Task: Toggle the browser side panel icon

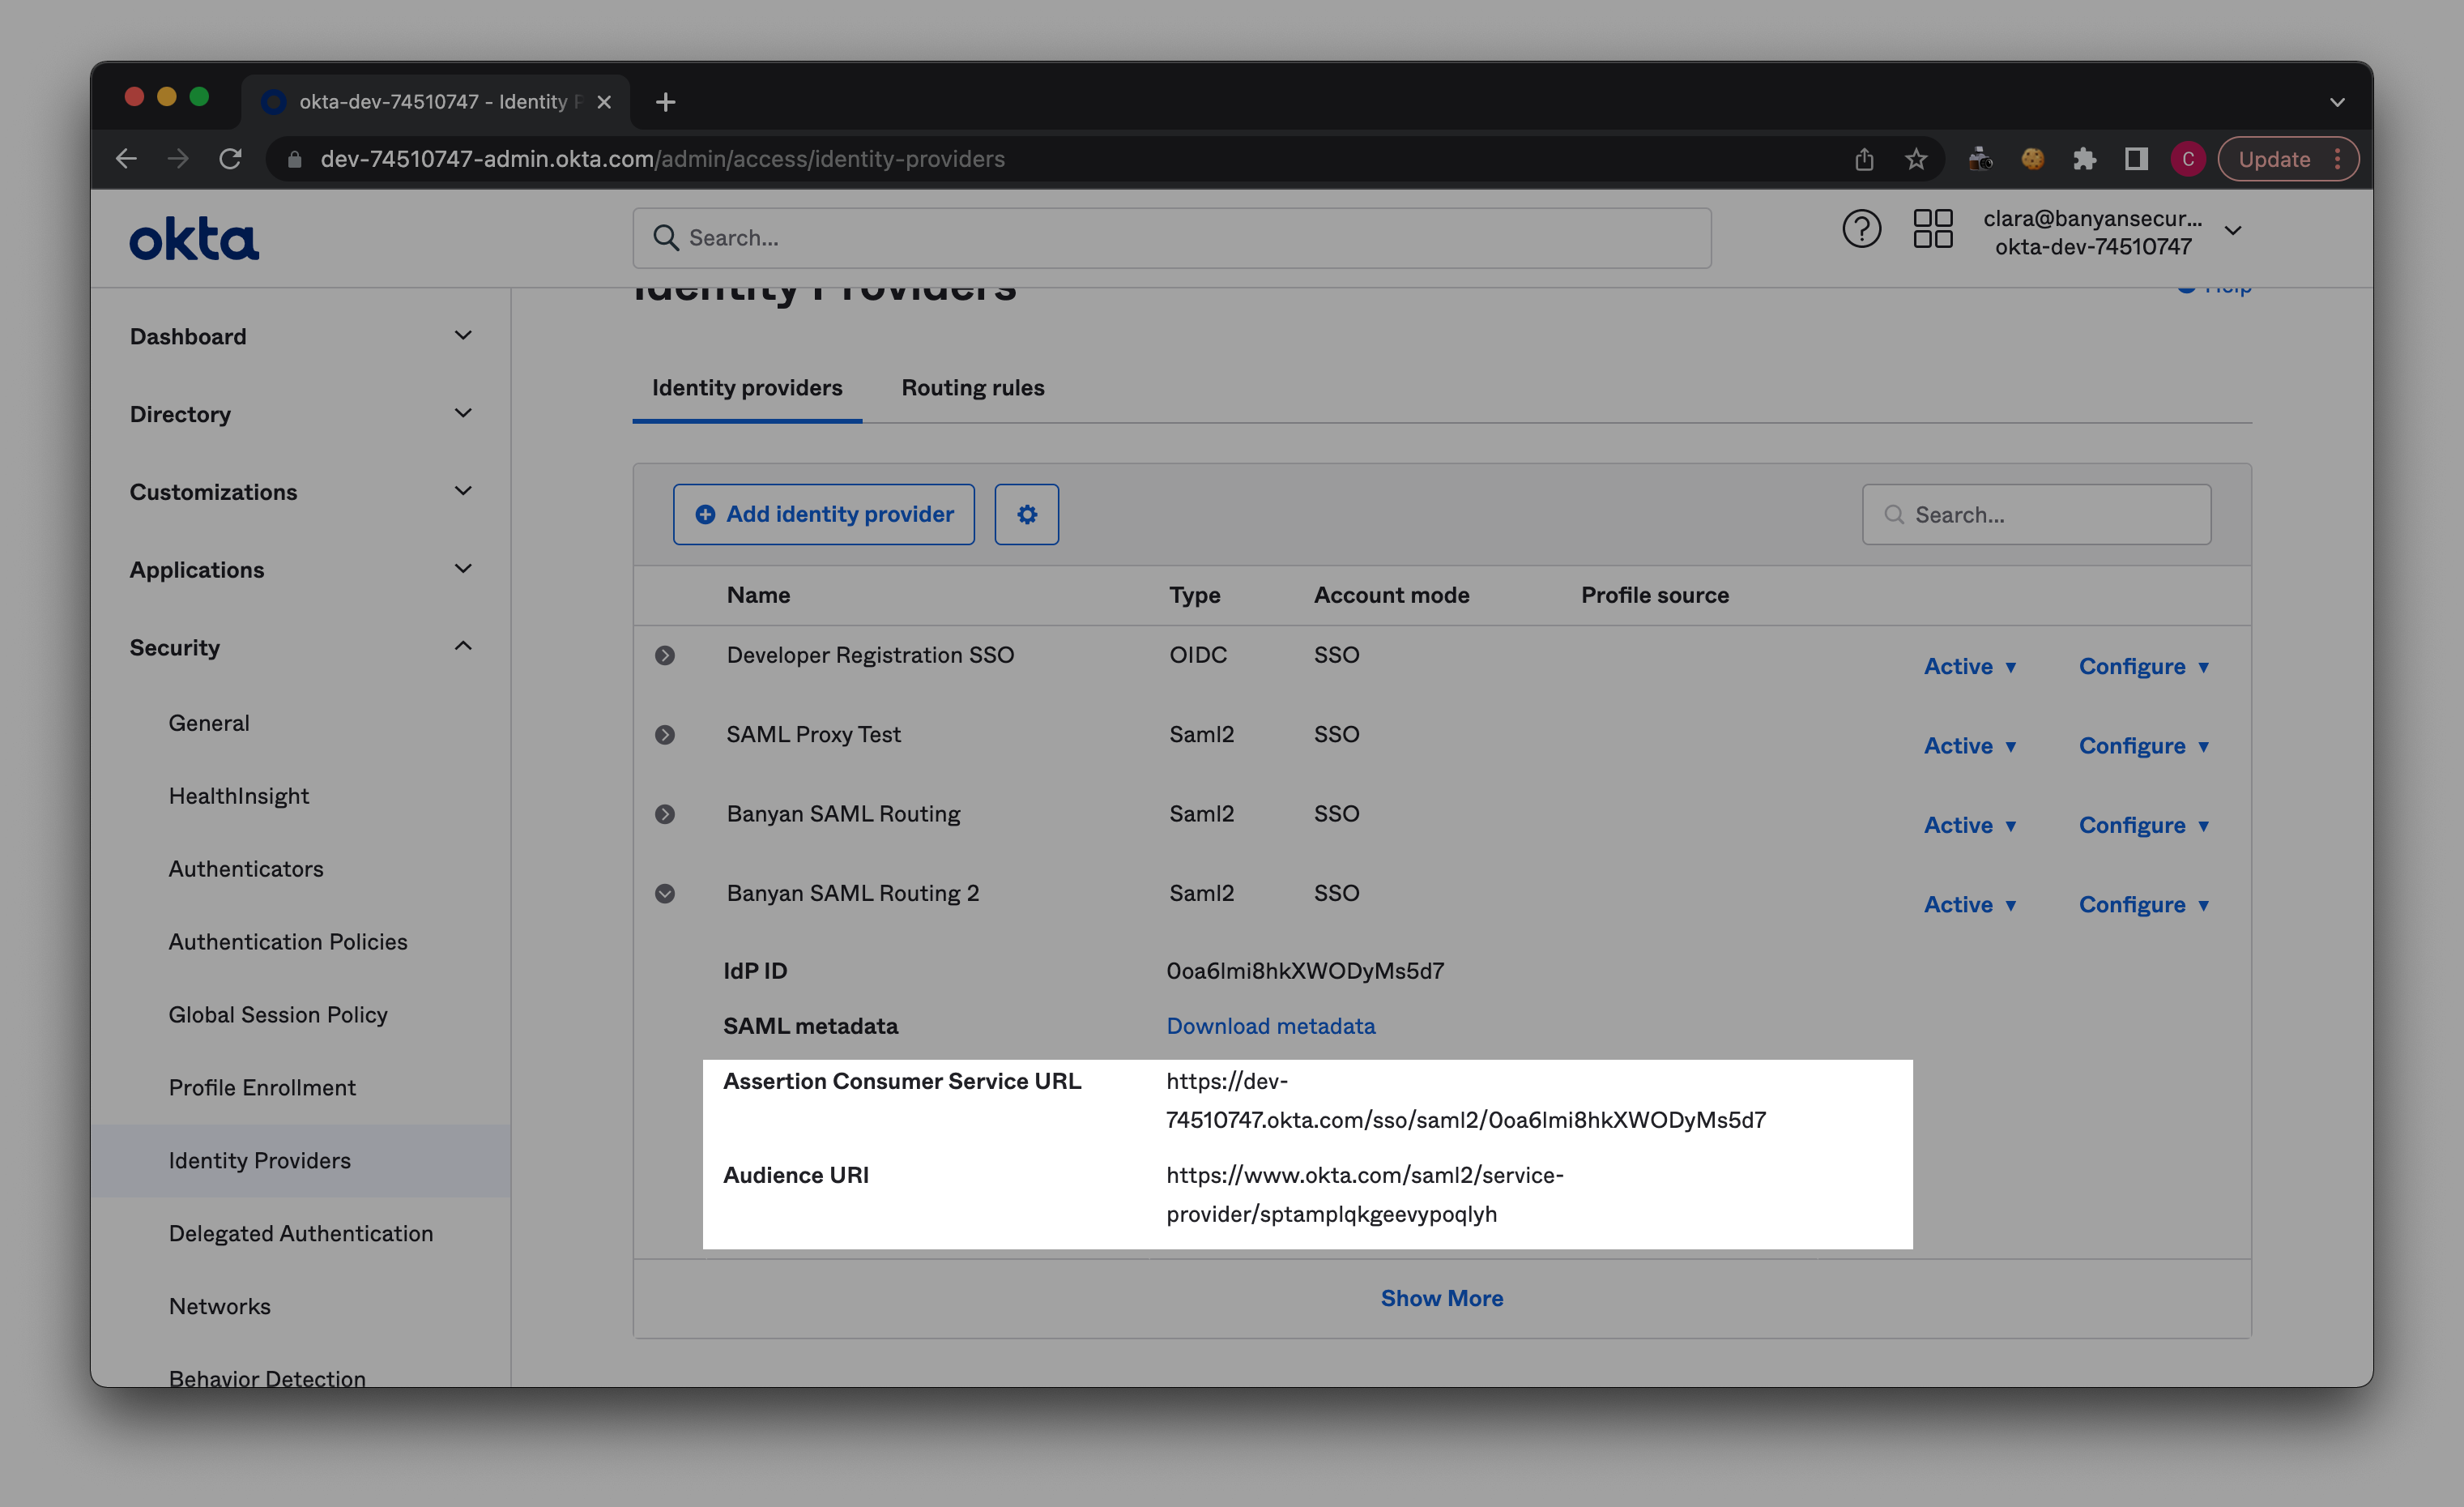Action: [2136, 159]
